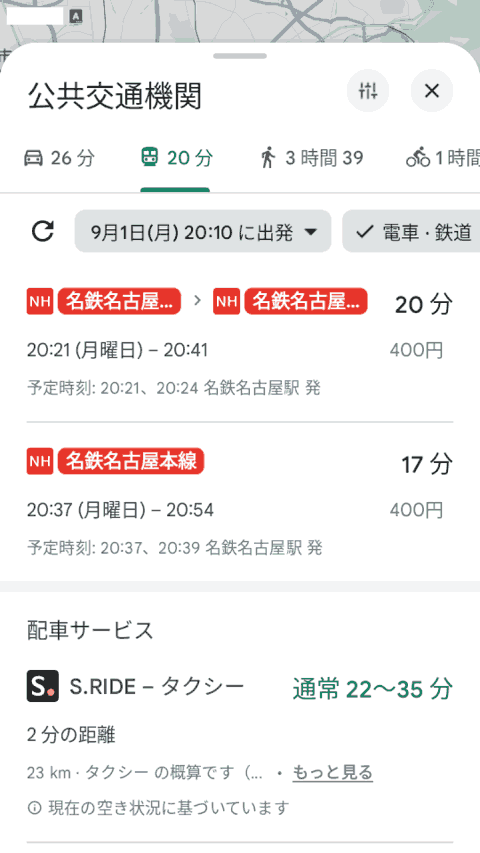Image resolution: width=480 pixels, height=853 pixels.
Task: Click the first red NH line icon
Action: tap(40, 301)
